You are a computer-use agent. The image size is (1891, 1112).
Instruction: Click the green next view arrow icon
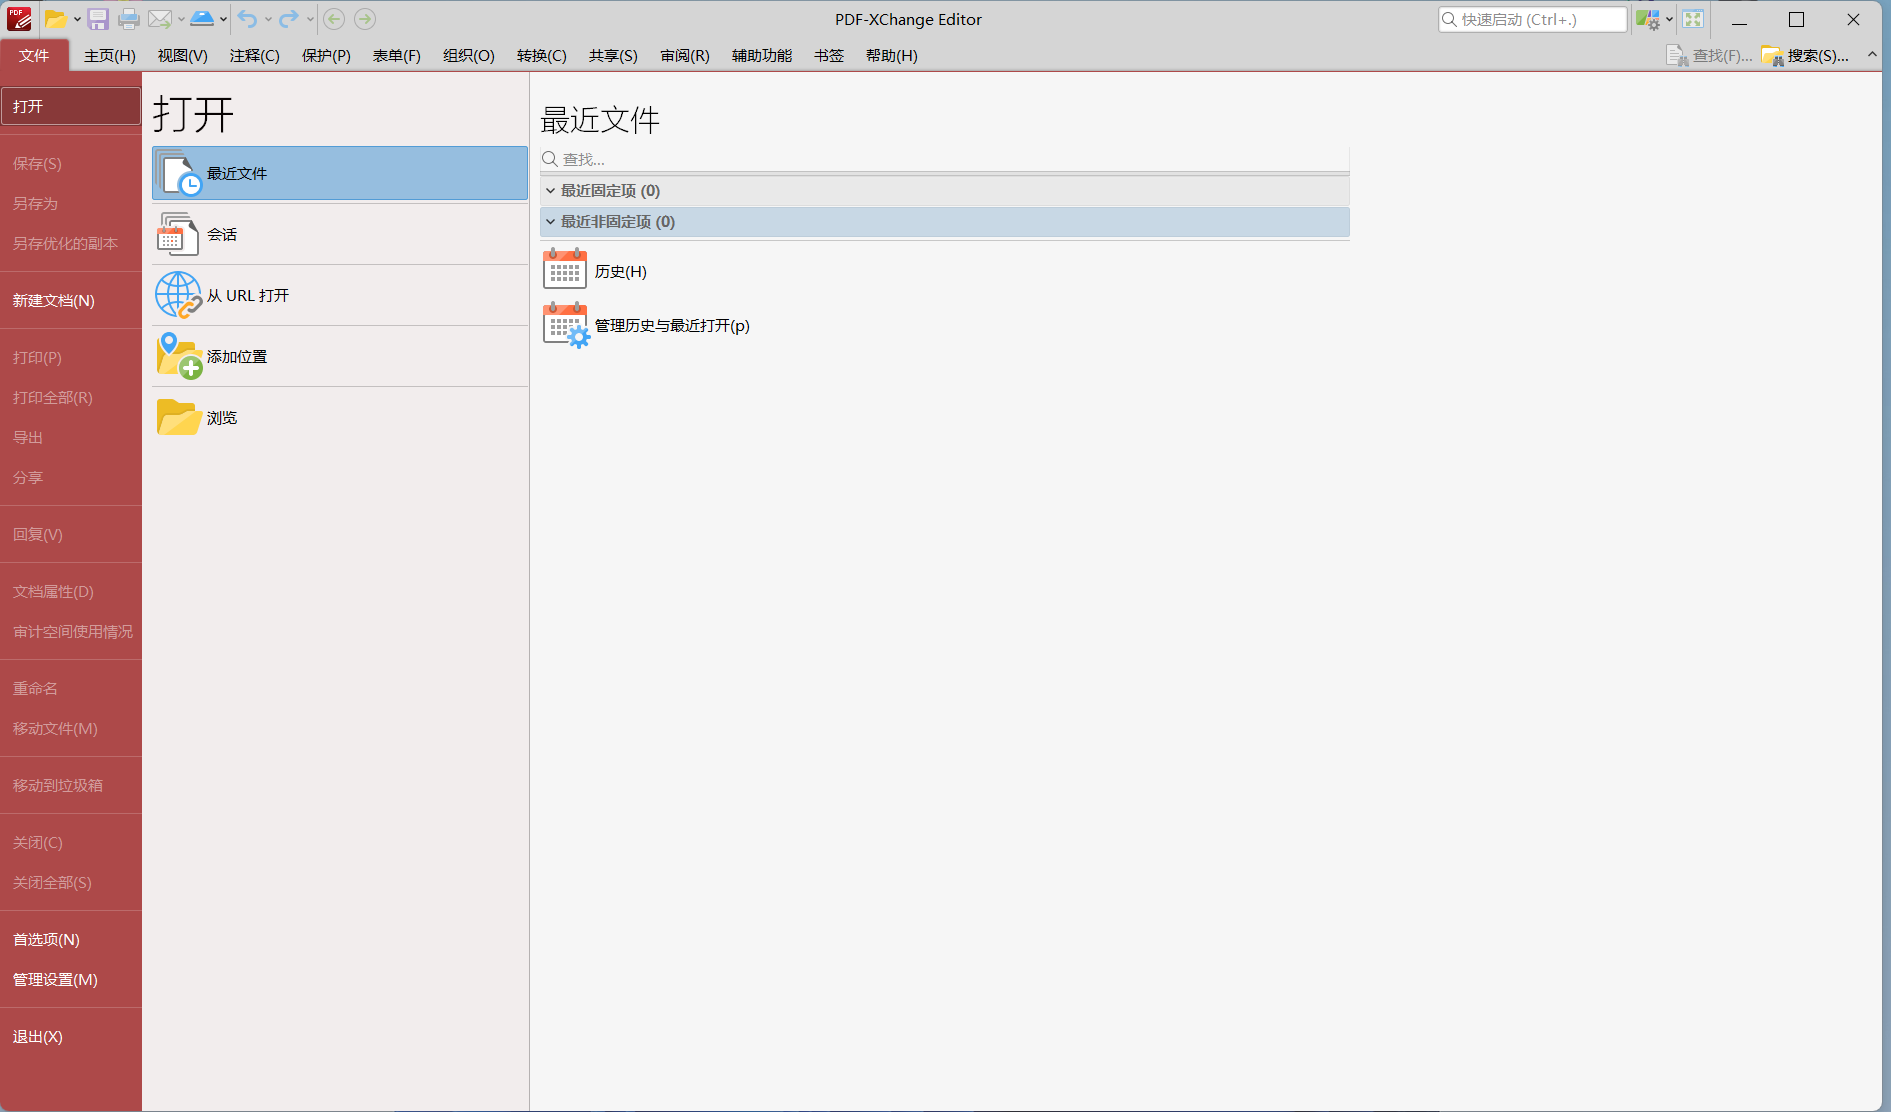(x=365, y=19)
